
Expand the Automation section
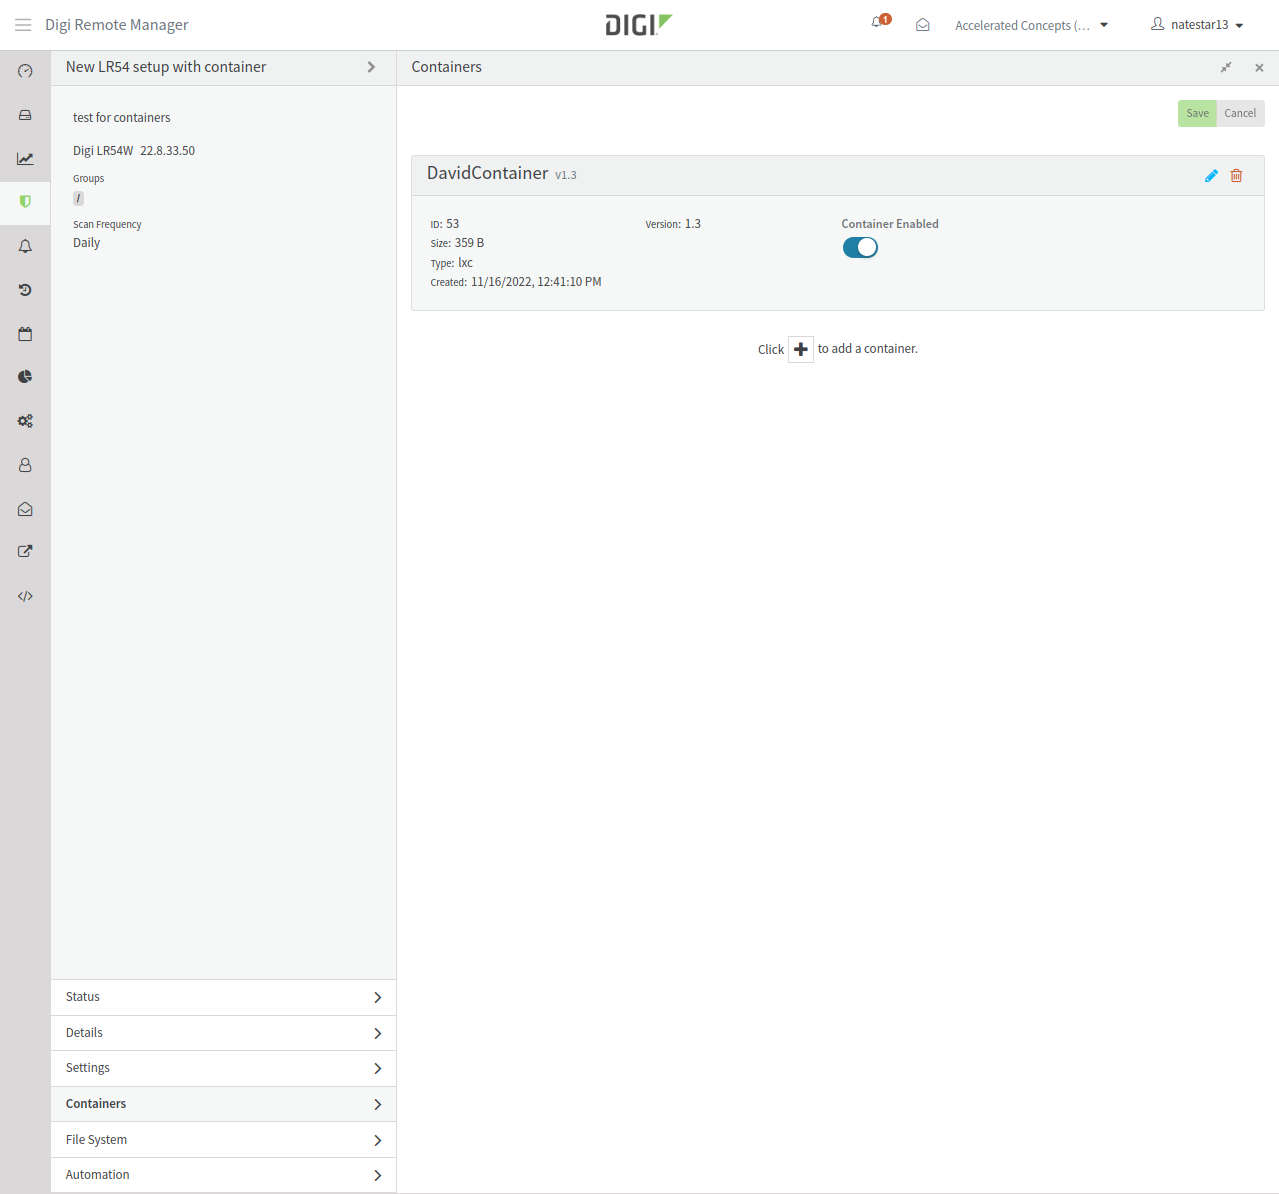point(224,1175)
